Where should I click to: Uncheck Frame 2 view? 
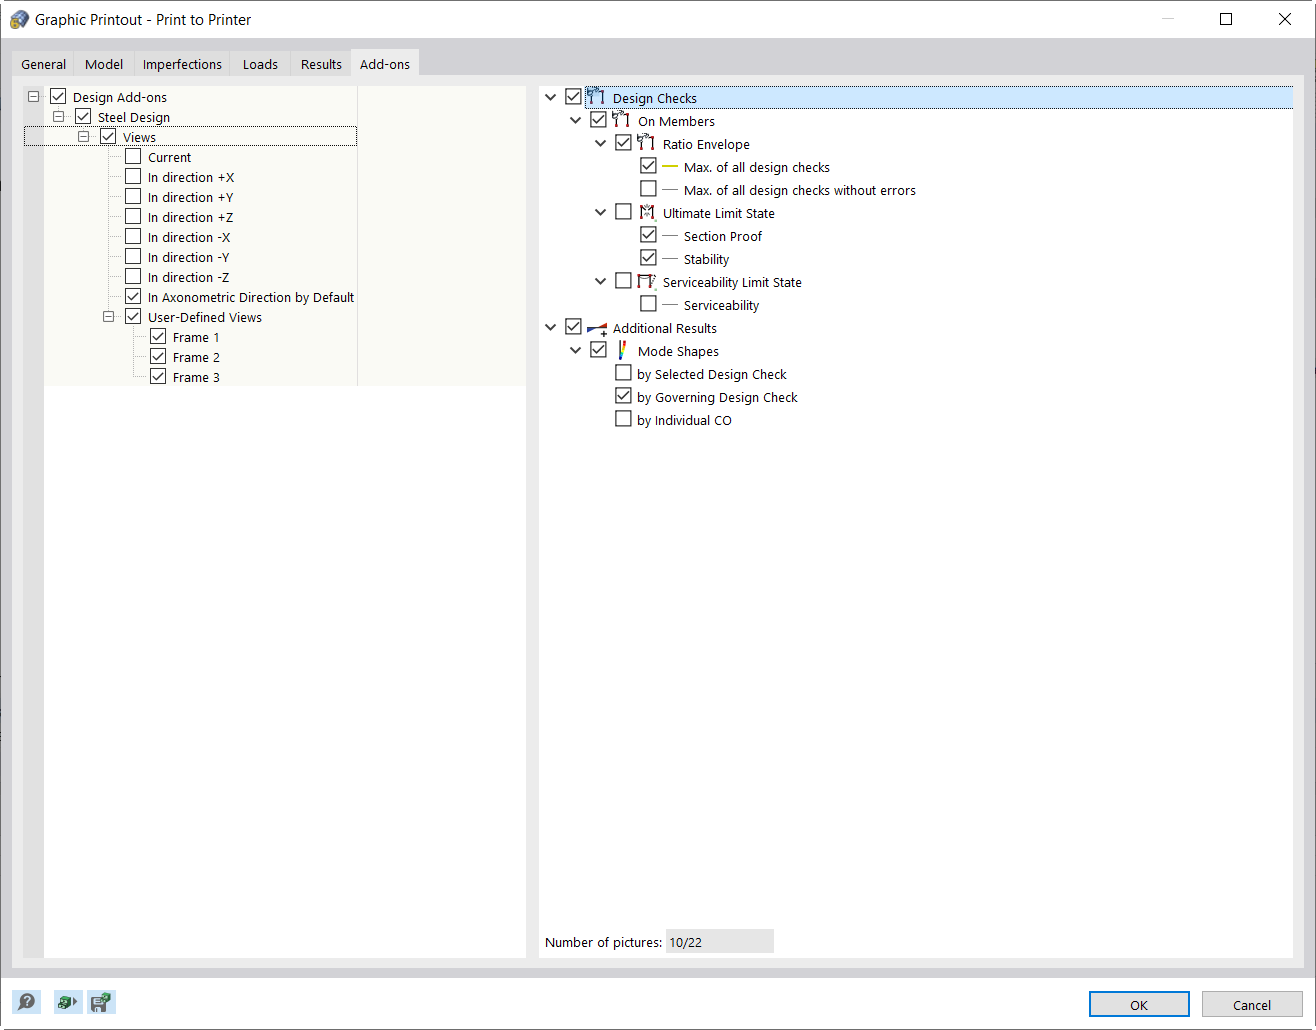(158, 356)
